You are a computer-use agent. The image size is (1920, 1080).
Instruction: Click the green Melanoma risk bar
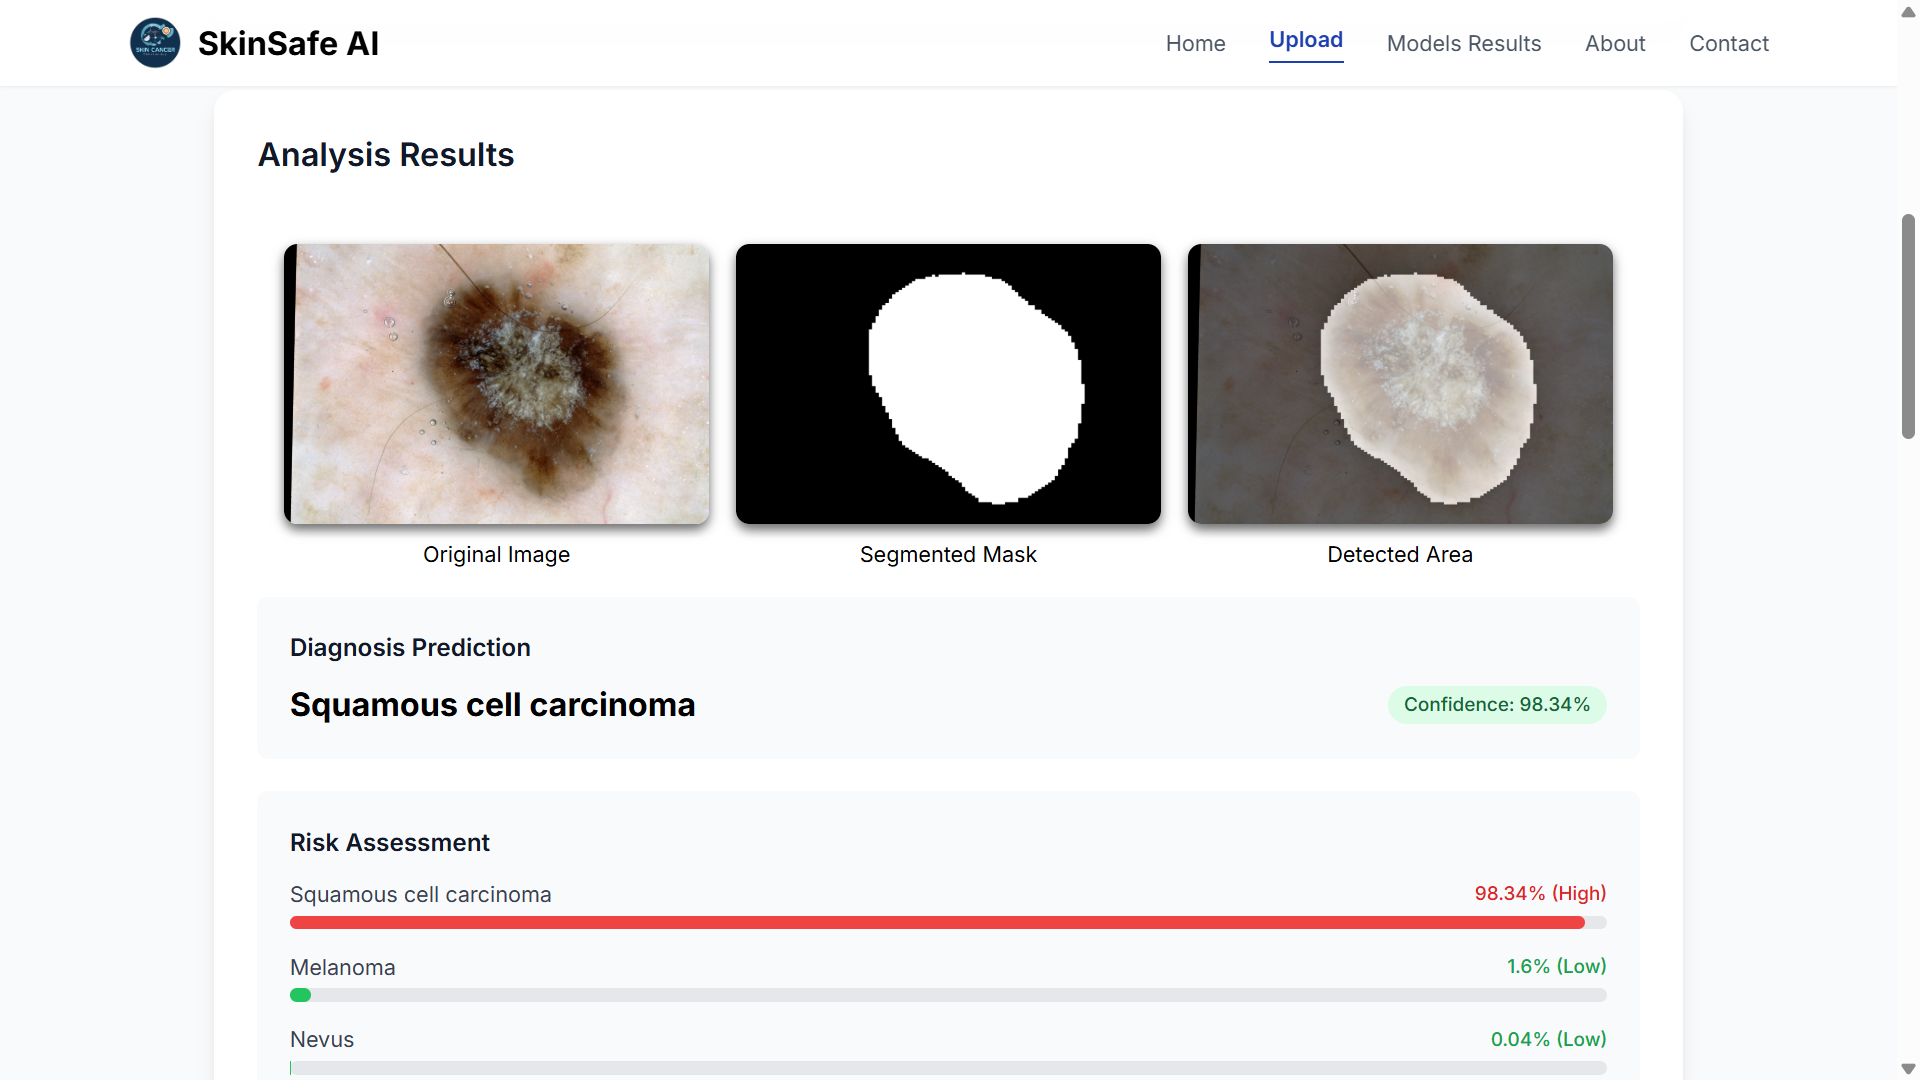coord(300,995)
